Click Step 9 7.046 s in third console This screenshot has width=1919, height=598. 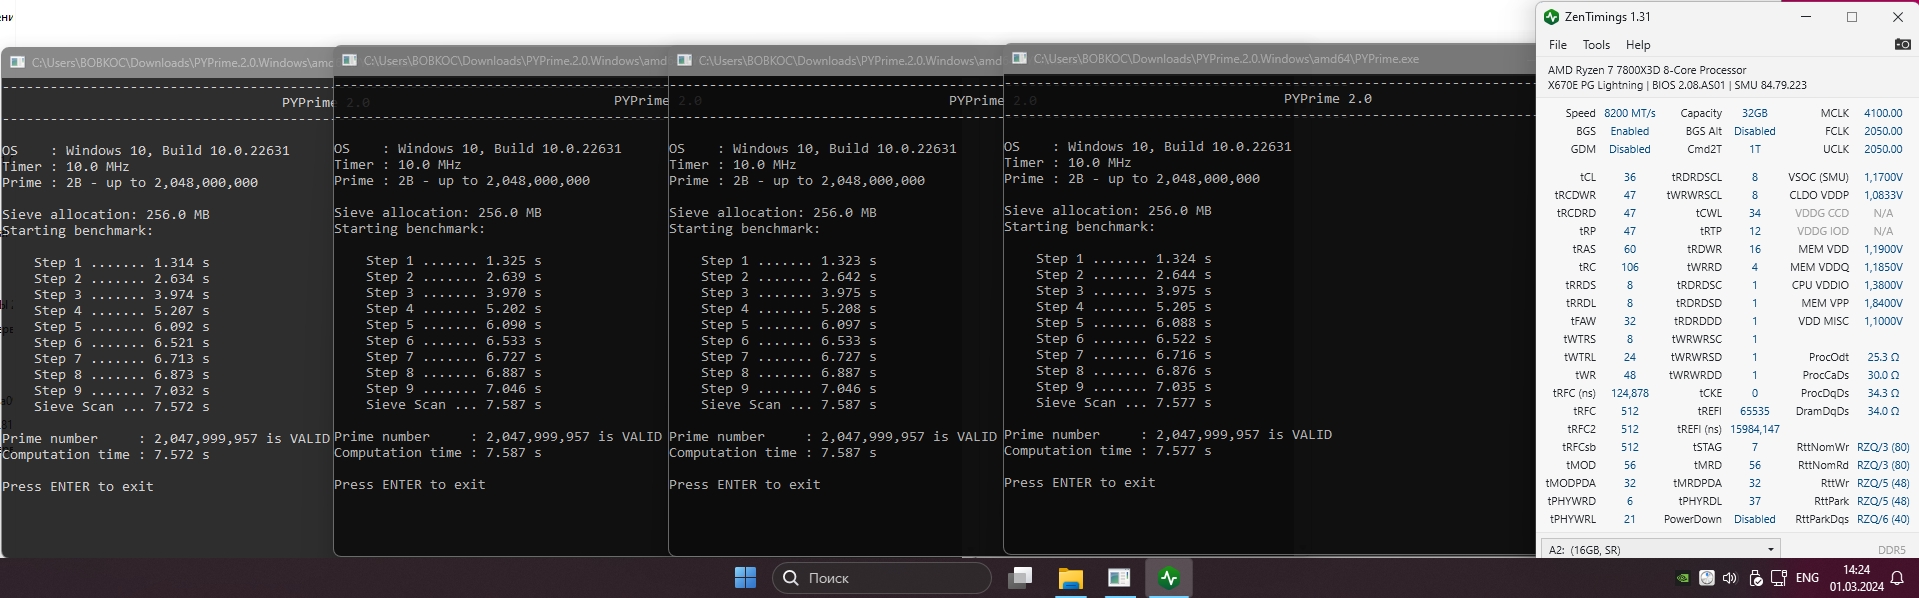pyautogui.click(x=788, y=389)
